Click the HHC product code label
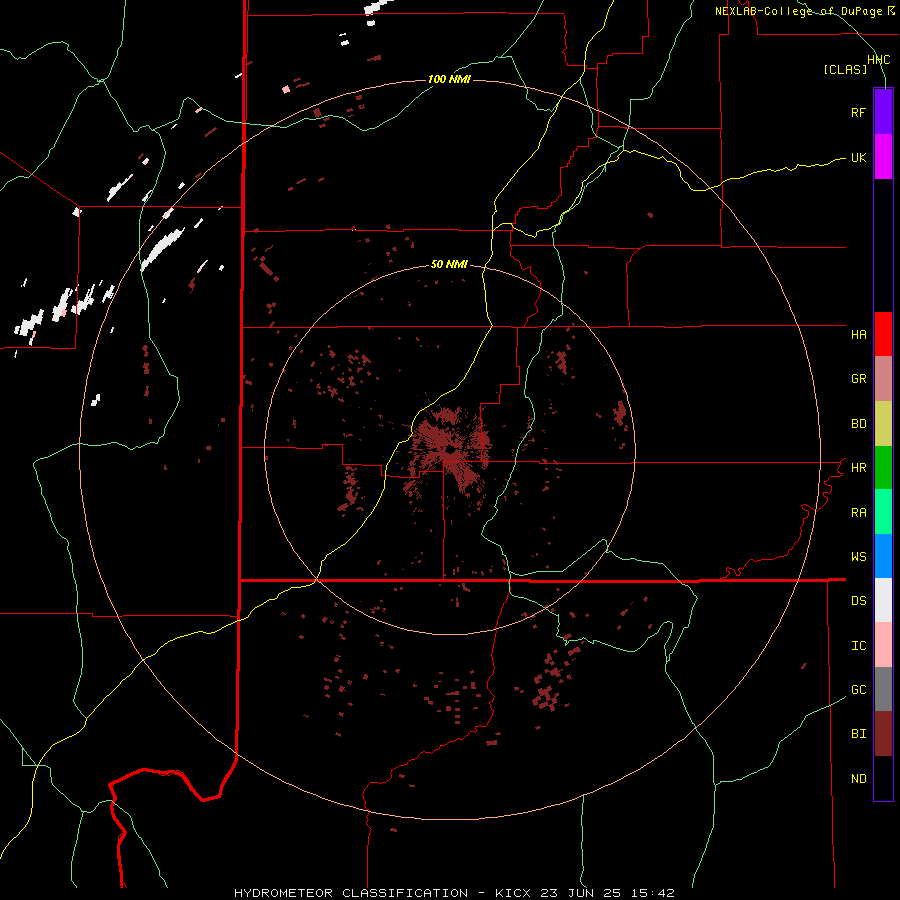This screenshot has width=900, height=900. [x=878, y=60]
